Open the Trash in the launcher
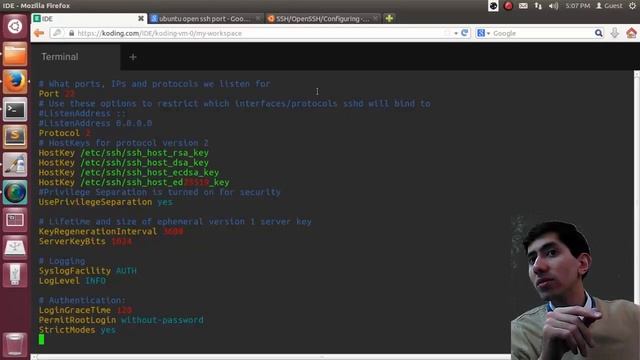This screenshot has height=360, width=640. (x=15, y=345)
